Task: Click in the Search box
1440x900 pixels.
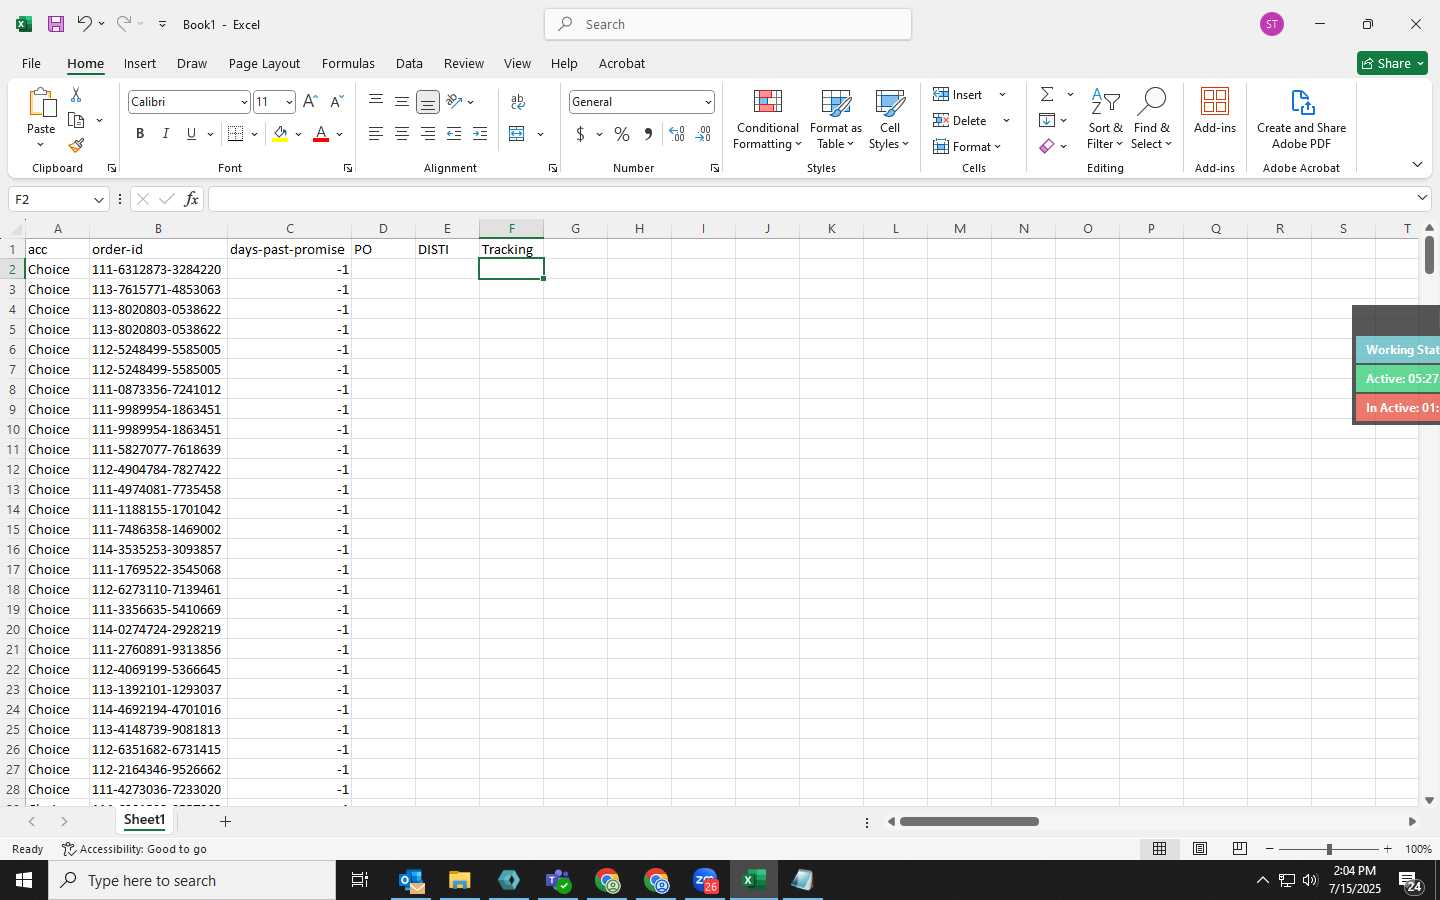Action: [728, 24]
